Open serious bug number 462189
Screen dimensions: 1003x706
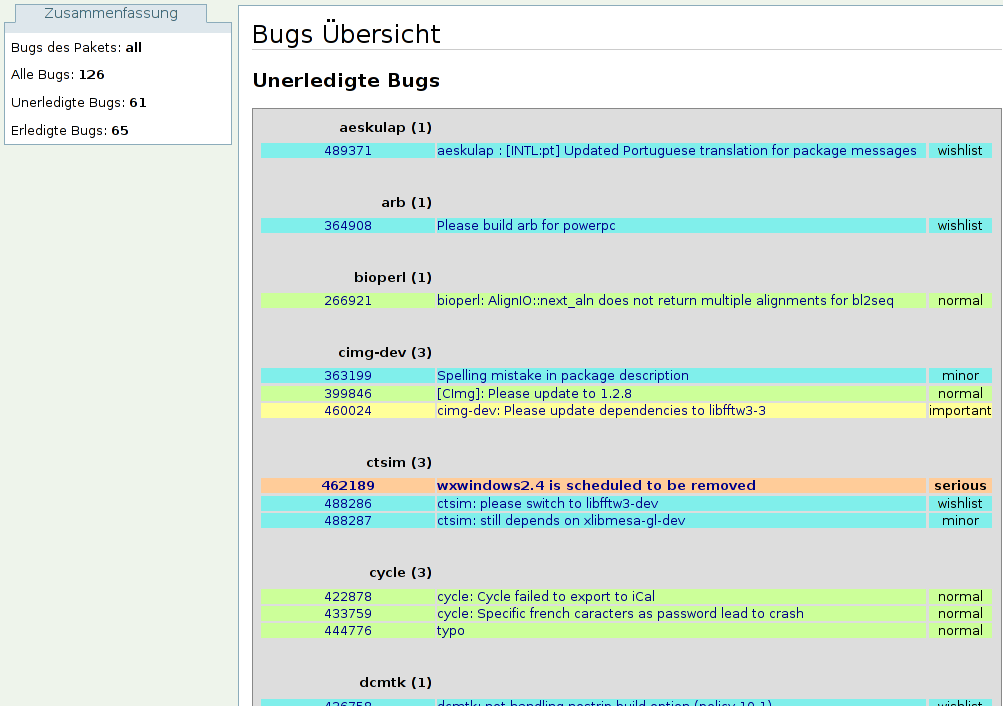pos(348,485)
